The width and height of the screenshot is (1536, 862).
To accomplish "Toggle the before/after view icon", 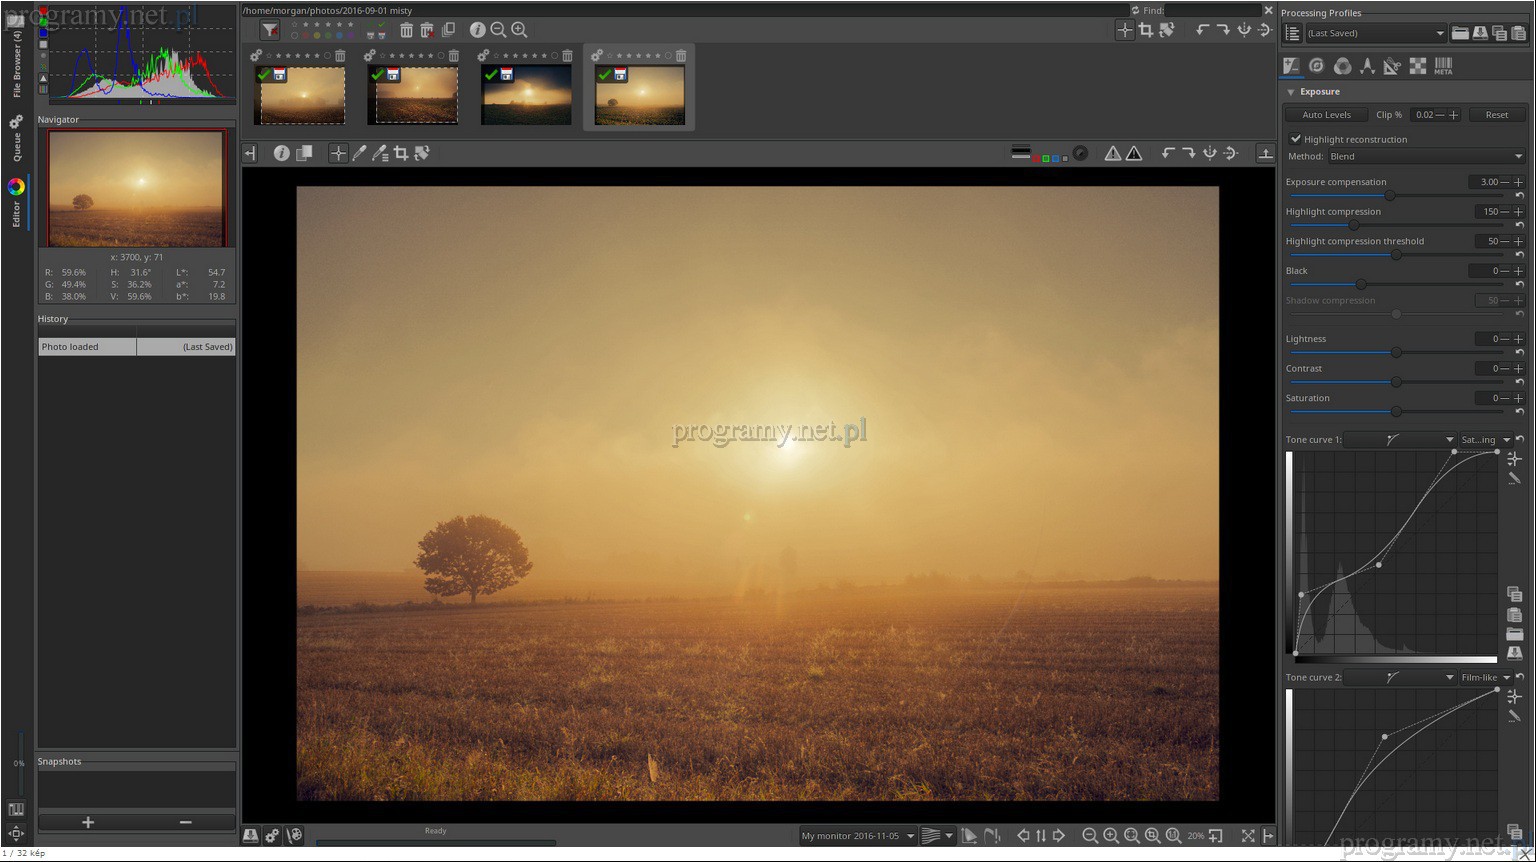I will [304, 153].
